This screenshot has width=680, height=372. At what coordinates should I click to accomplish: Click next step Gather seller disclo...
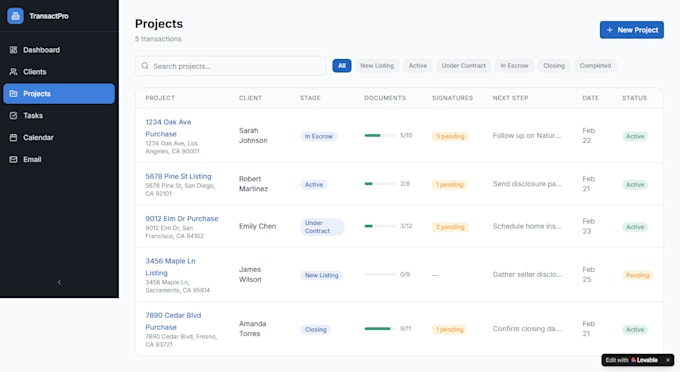pyautogui.click(x=527, y=274)
